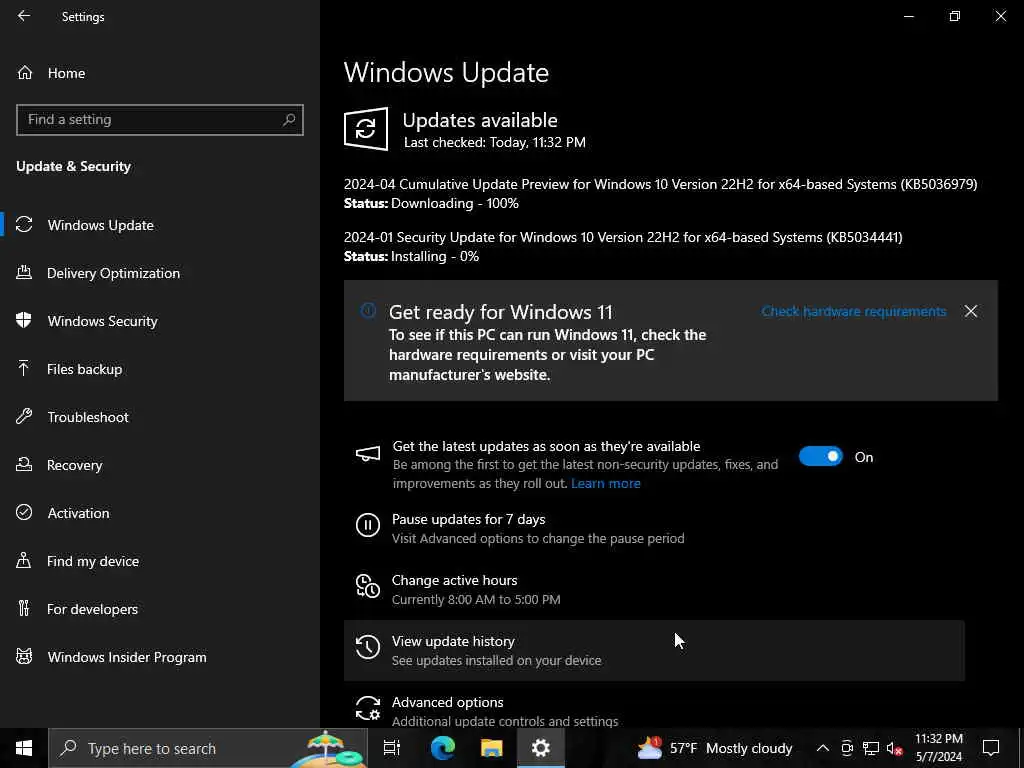This screenshot has width=1024, height=768.
Task: Go to the Files backup page
Action: [x=160, y=369]
